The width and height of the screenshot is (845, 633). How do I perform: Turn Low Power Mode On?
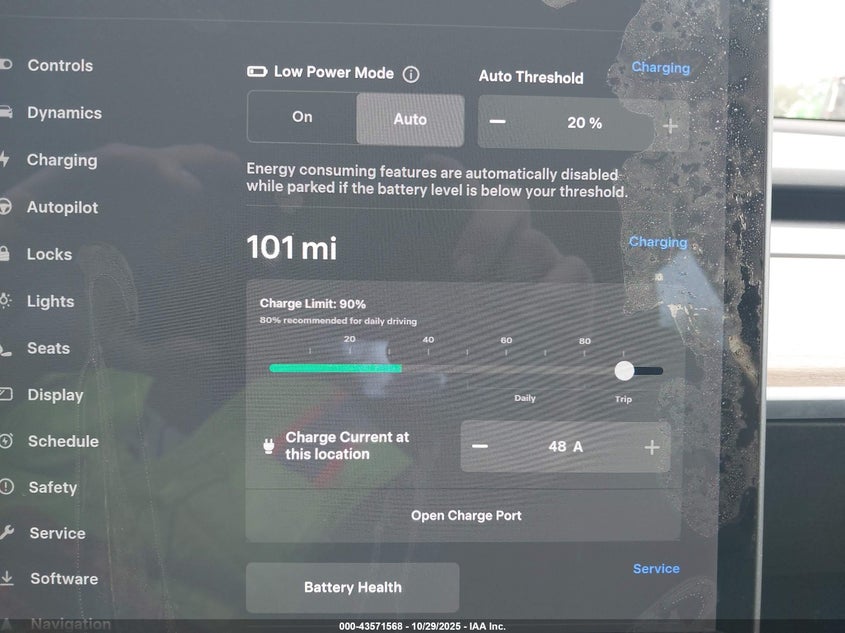click(302, 118)
